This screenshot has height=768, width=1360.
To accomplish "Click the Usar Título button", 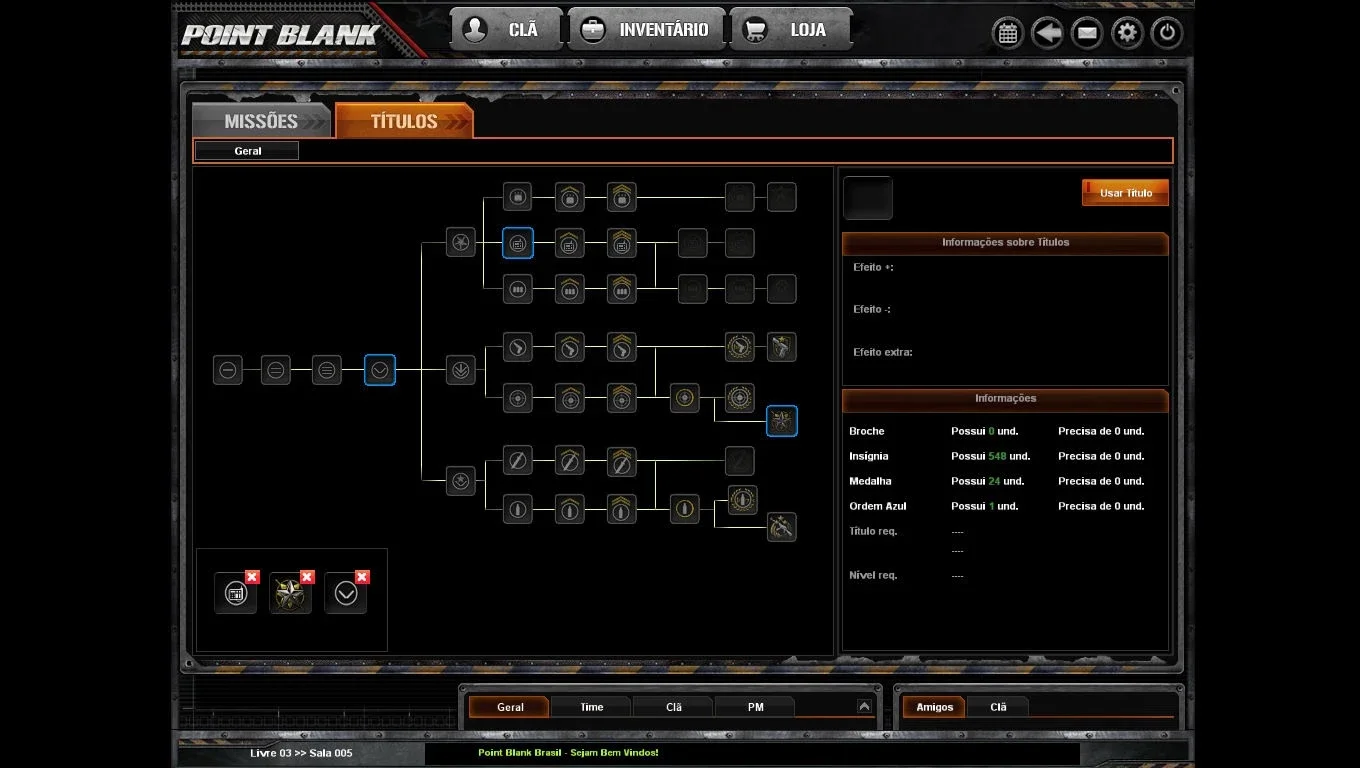I will [x=1125, y=193].
